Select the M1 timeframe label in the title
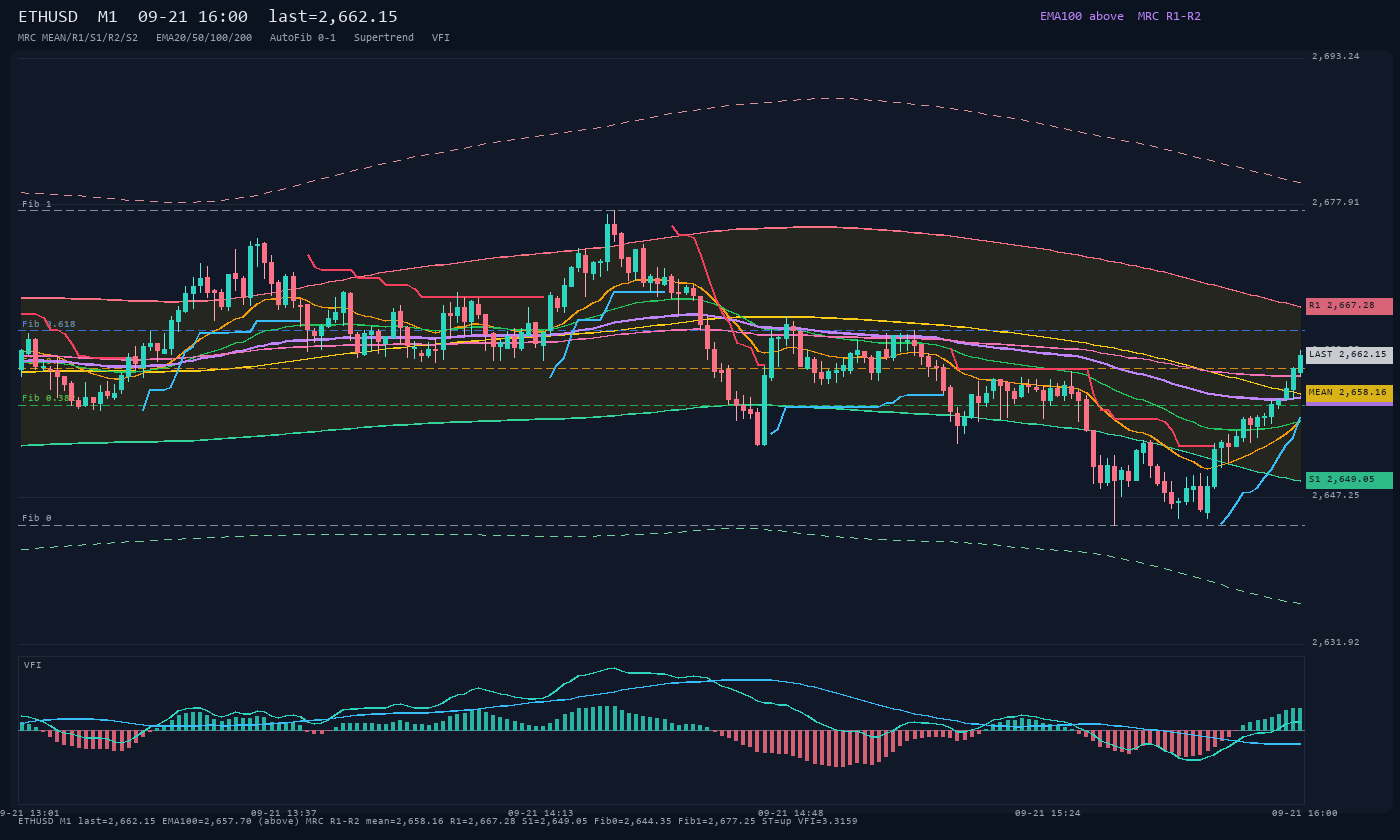This screenshot has width=1400, height=840. coord(108,17)
